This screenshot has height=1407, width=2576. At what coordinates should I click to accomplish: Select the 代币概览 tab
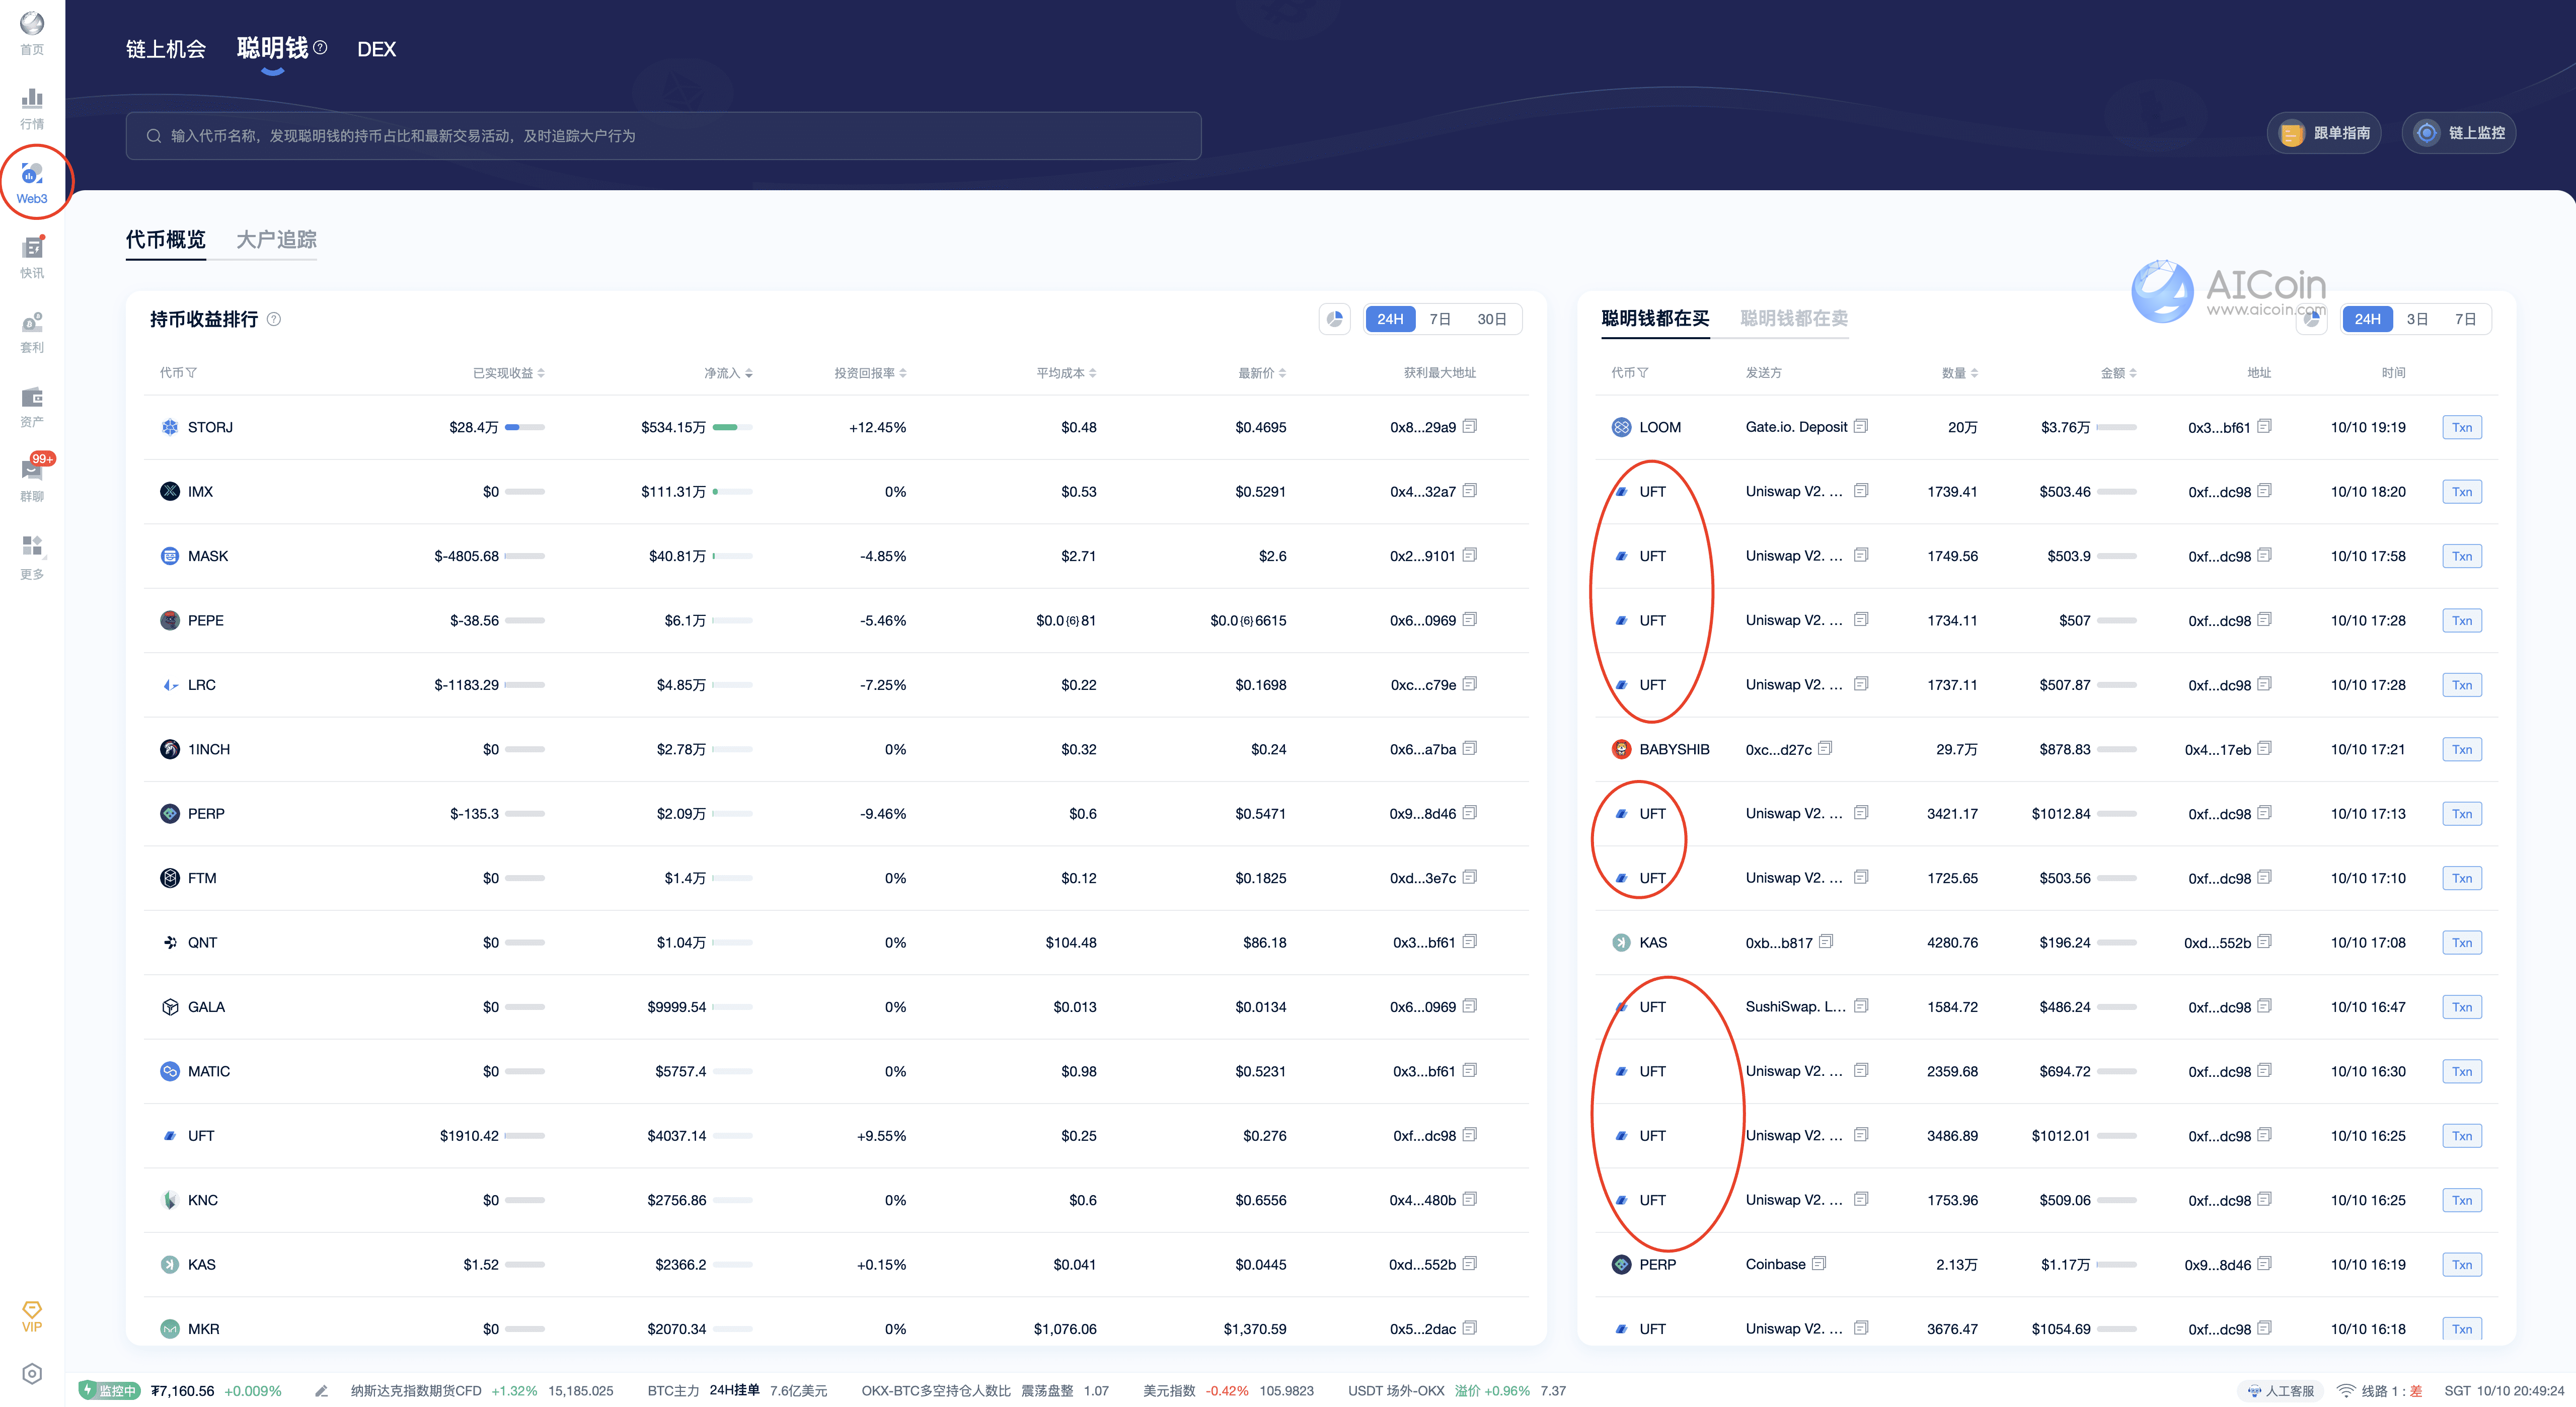166,239
